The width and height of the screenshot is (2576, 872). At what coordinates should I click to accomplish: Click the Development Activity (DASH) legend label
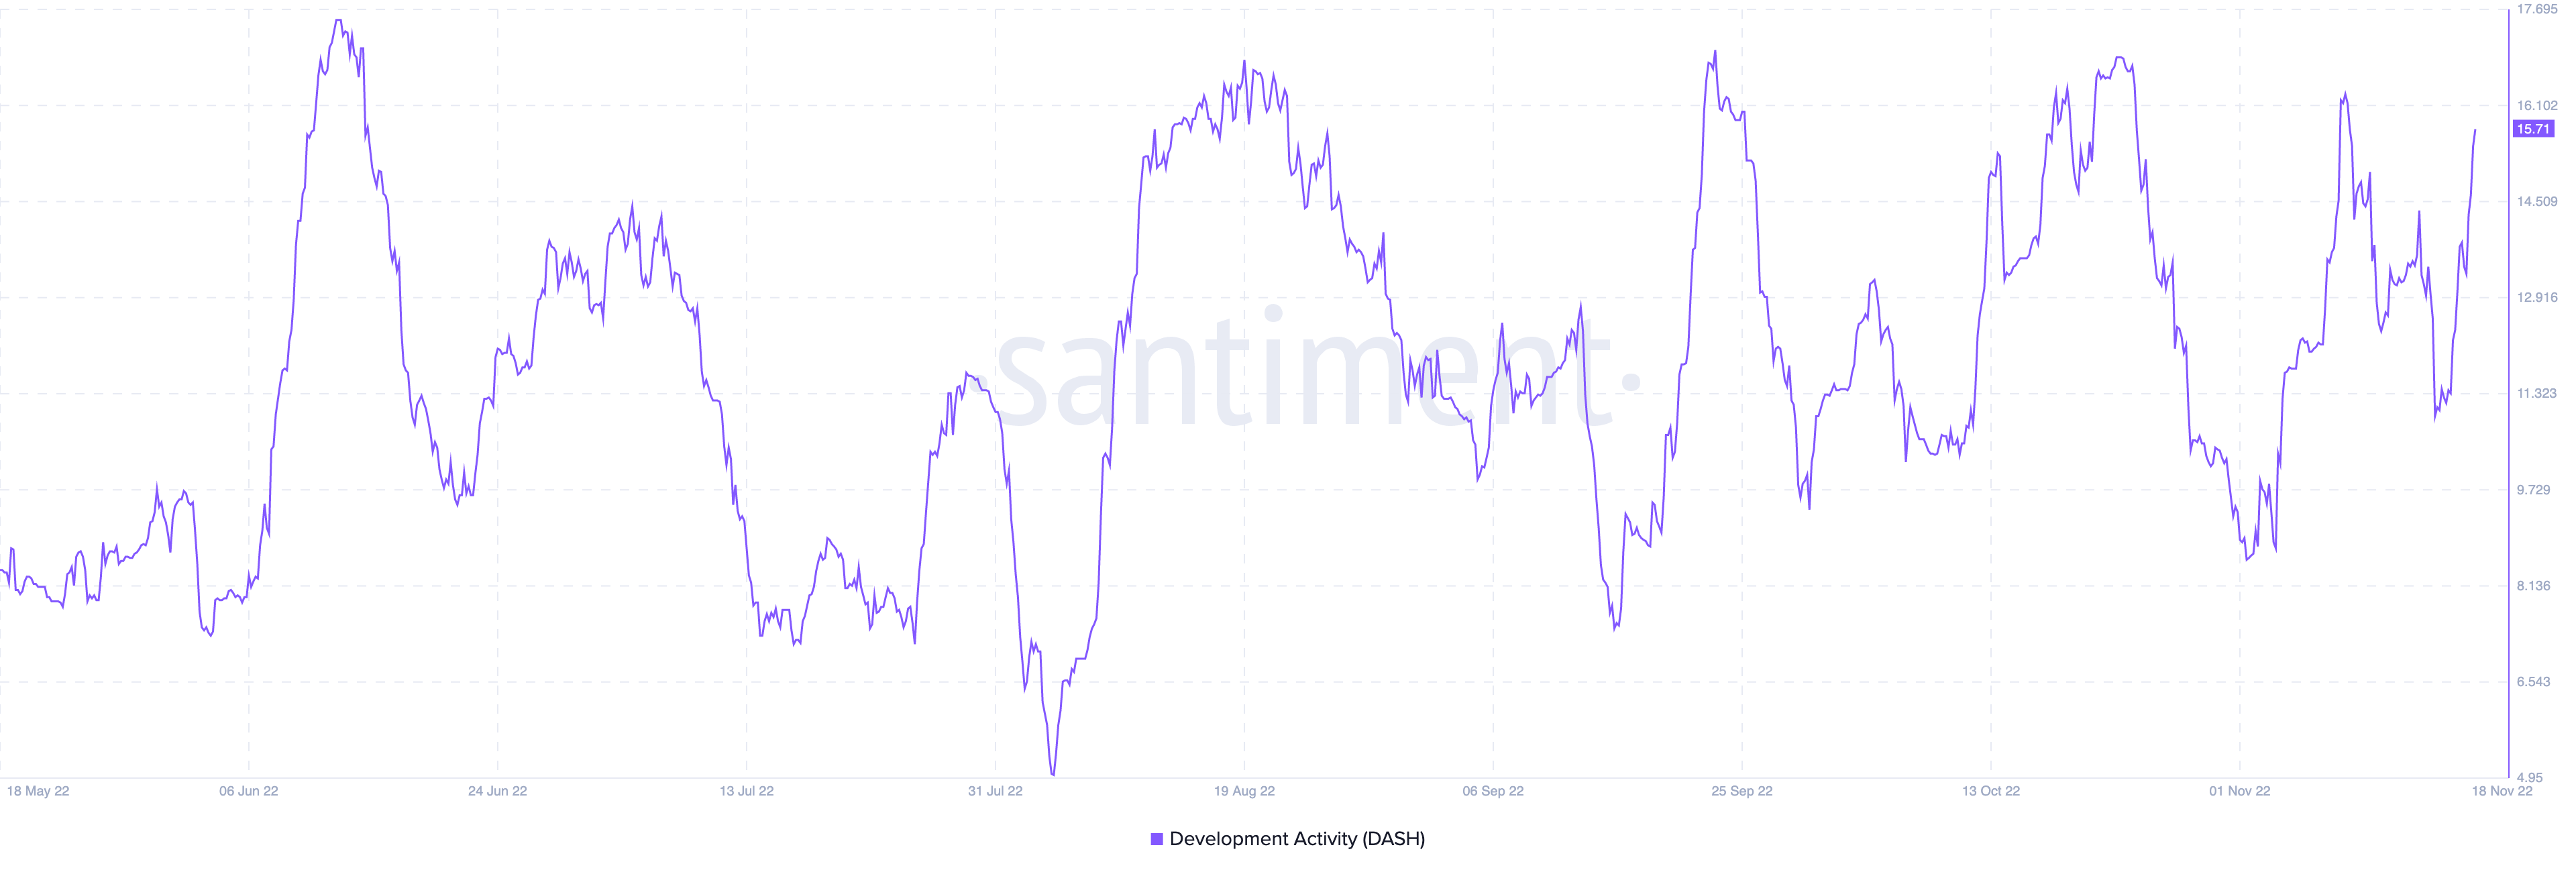tap(1297, 839)
